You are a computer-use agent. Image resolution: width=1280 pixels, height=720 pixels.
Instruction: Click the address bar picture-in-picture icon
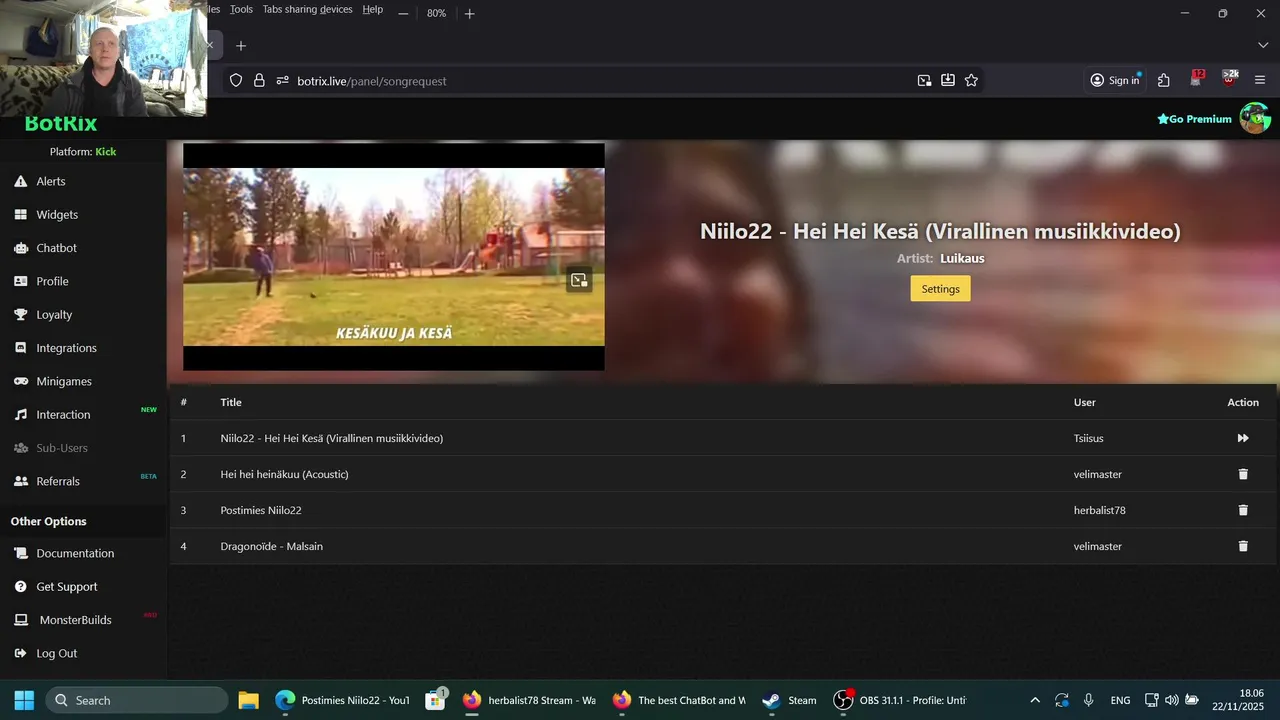click(924, 80)
